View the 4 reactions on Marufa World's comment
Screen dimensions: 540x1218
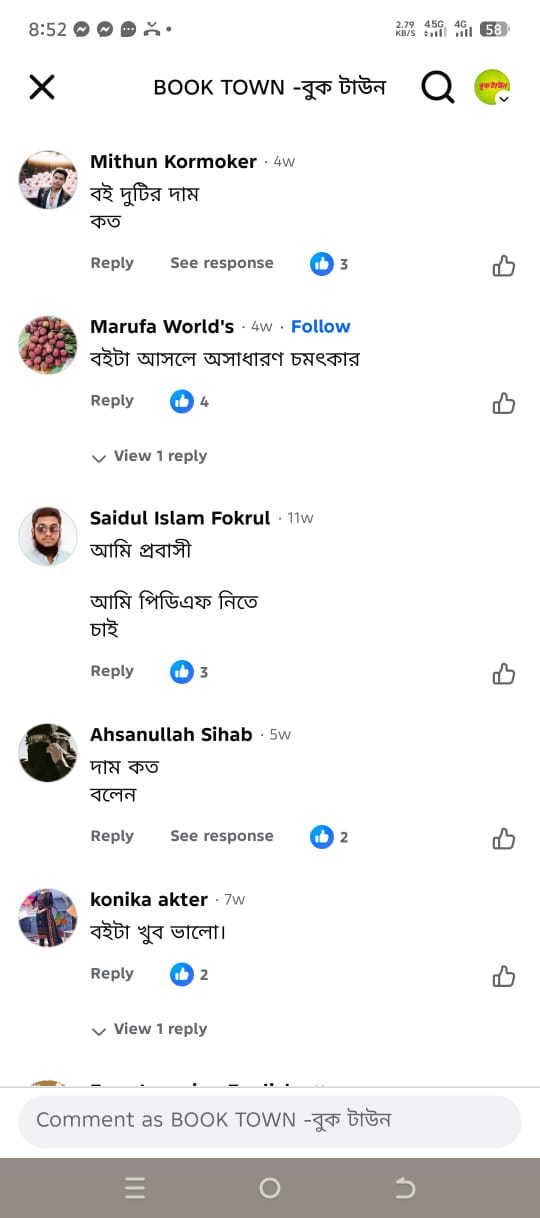190,402
